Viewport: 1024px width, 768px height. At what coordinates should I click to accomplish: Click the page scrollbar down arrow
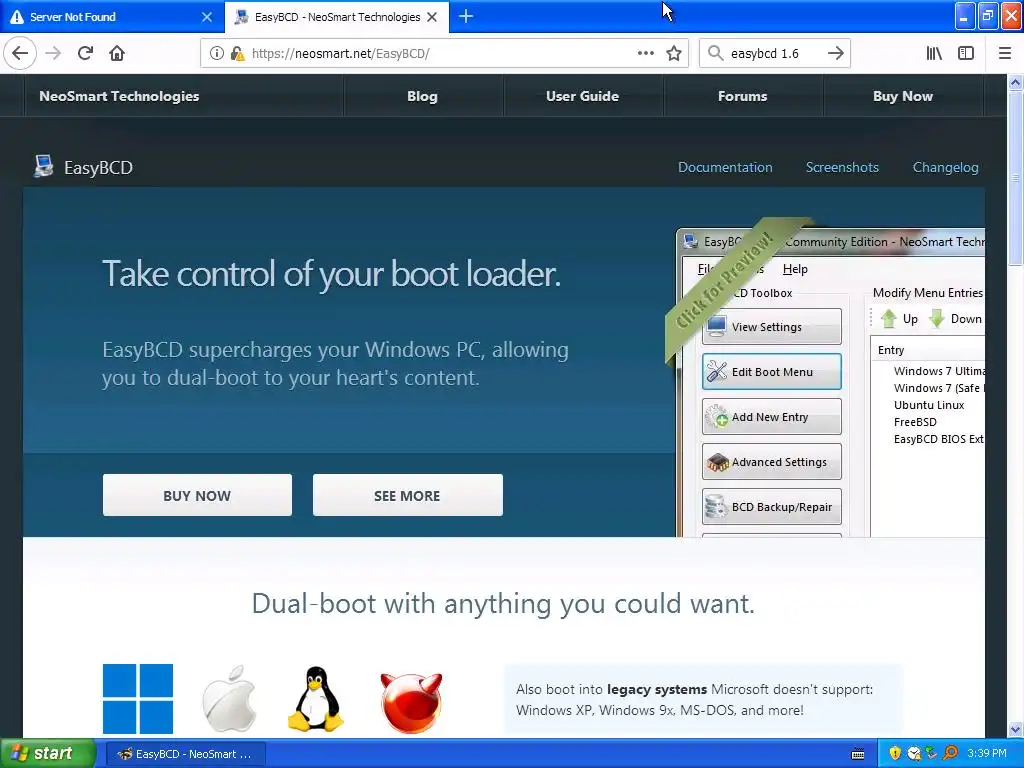pos(1015,729)
